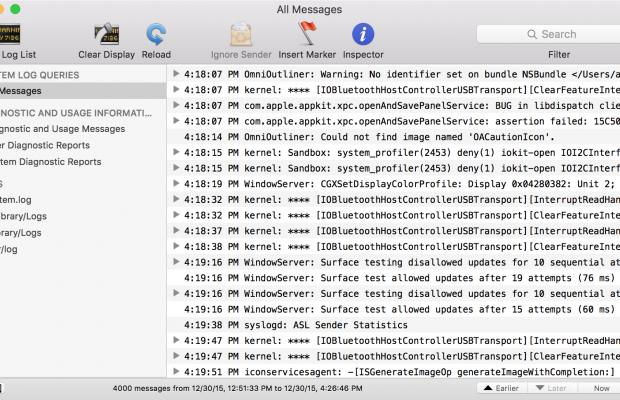Expand the iconservicesagent message at 4:19:51
This screenshot has height=400, width=620.
coord(176,372)
